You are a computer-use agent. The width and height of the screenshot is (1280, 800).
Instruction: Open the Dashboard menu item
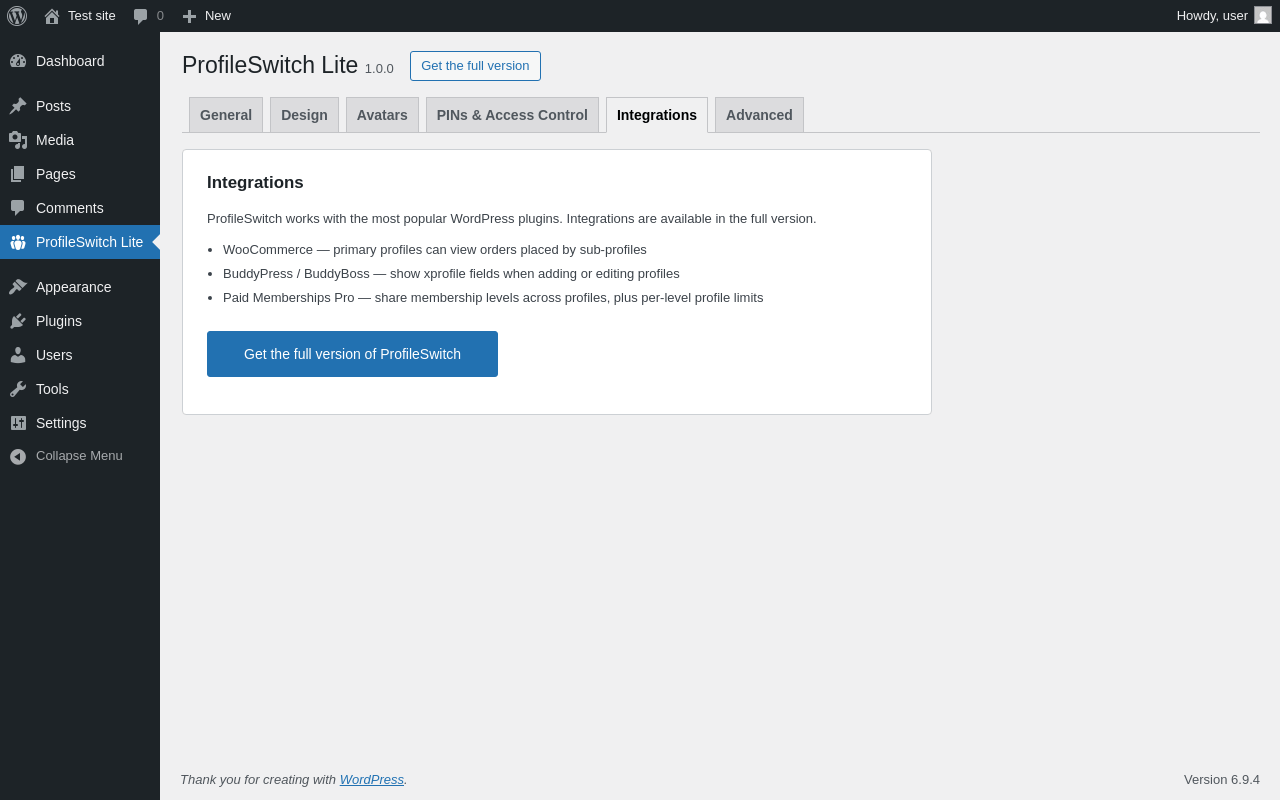(80, 61)
